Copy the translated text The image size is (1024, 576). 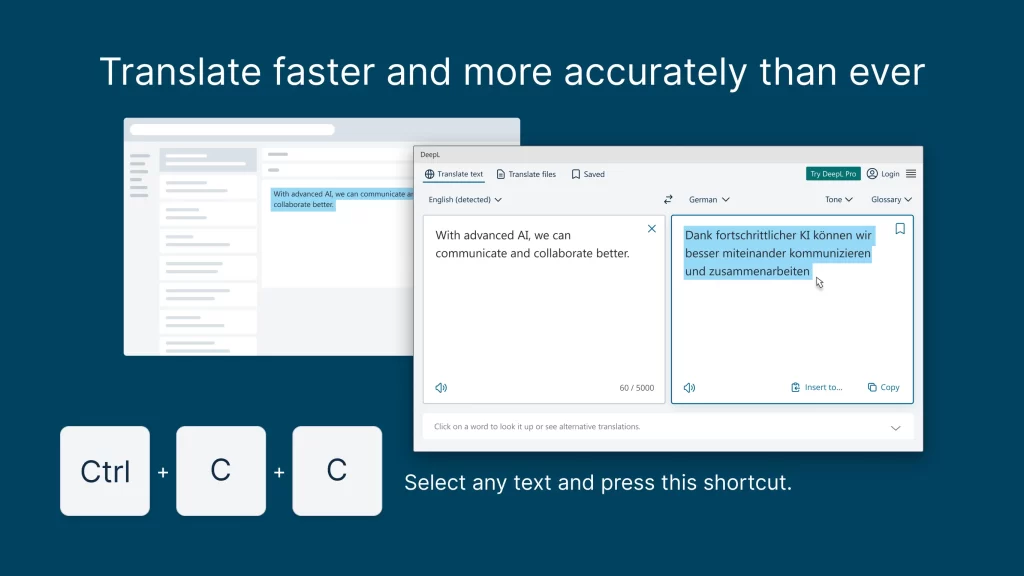click(x=884, y=387)
